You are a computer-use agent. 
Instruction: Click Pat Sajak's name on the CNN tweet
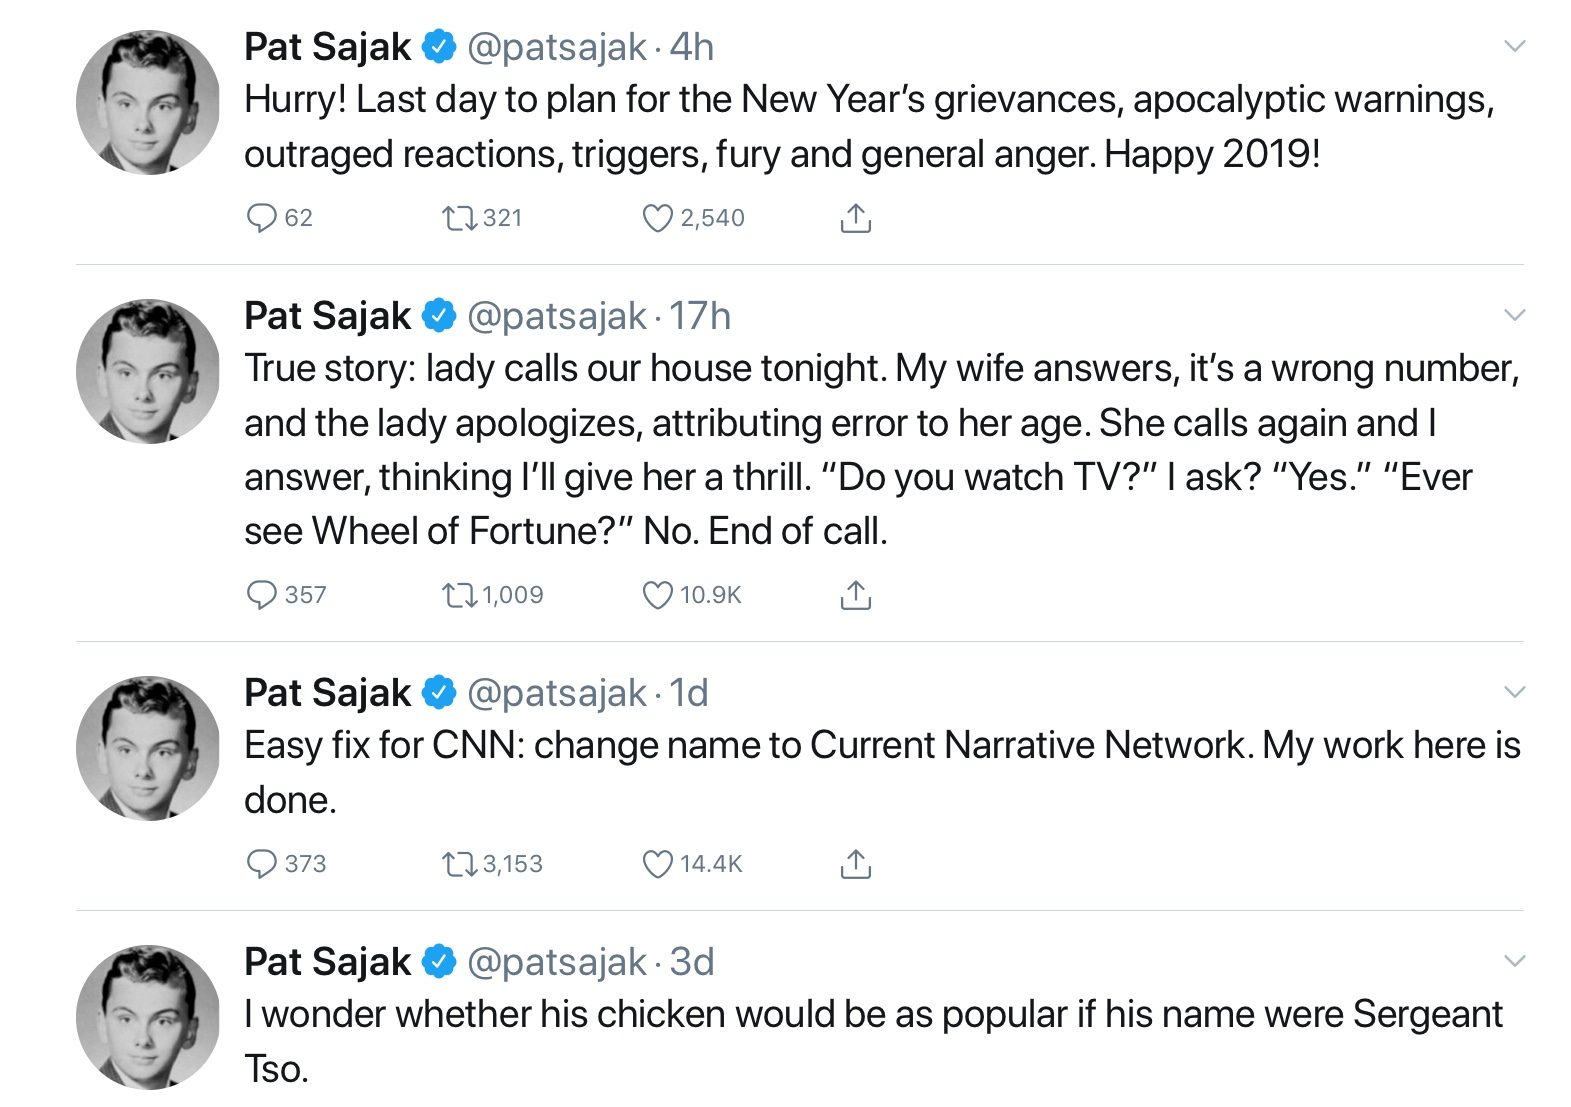point(327,693)
